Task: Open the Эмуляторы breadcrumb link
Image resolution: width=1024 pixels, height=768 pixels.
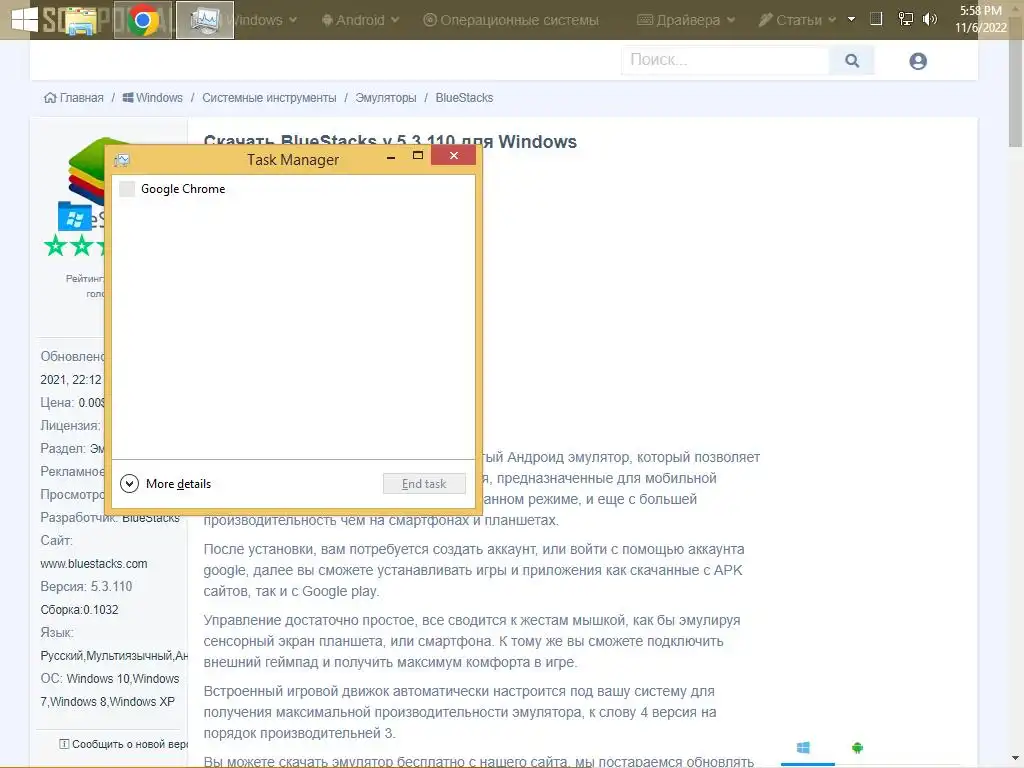Action: [386, 98]
